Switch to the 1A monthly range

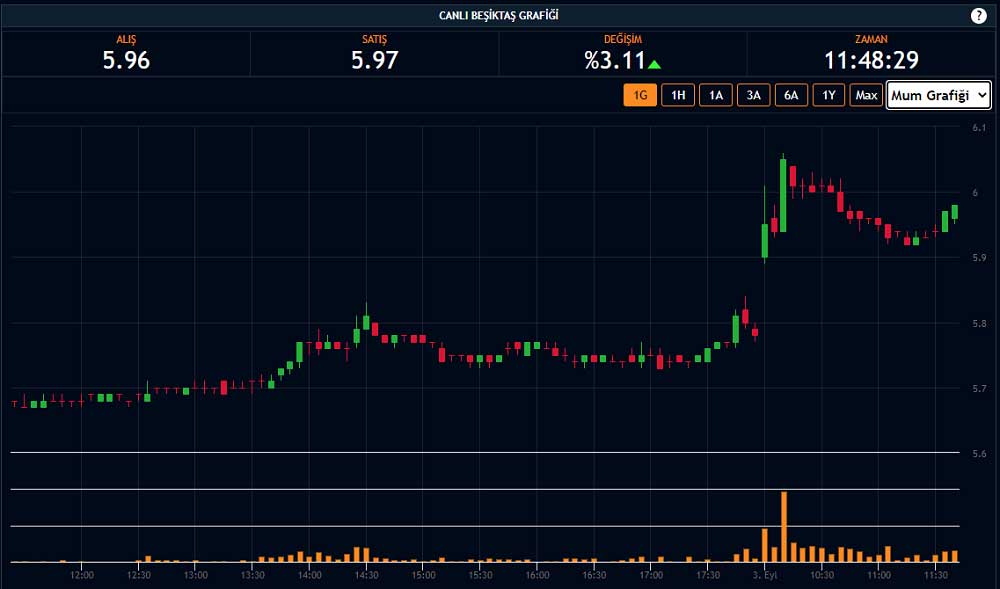(x=716, y=95)
